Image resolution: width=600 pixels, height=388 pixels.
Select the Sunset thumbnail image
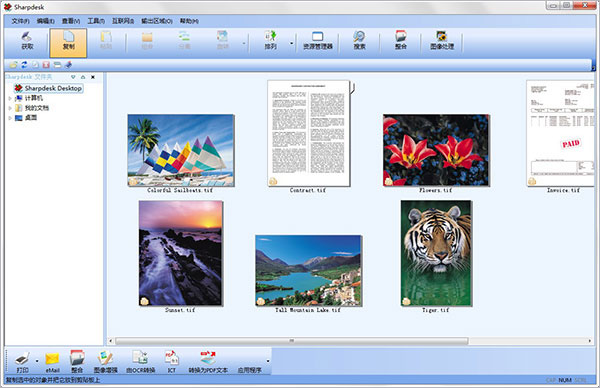[x=181, y=253]
